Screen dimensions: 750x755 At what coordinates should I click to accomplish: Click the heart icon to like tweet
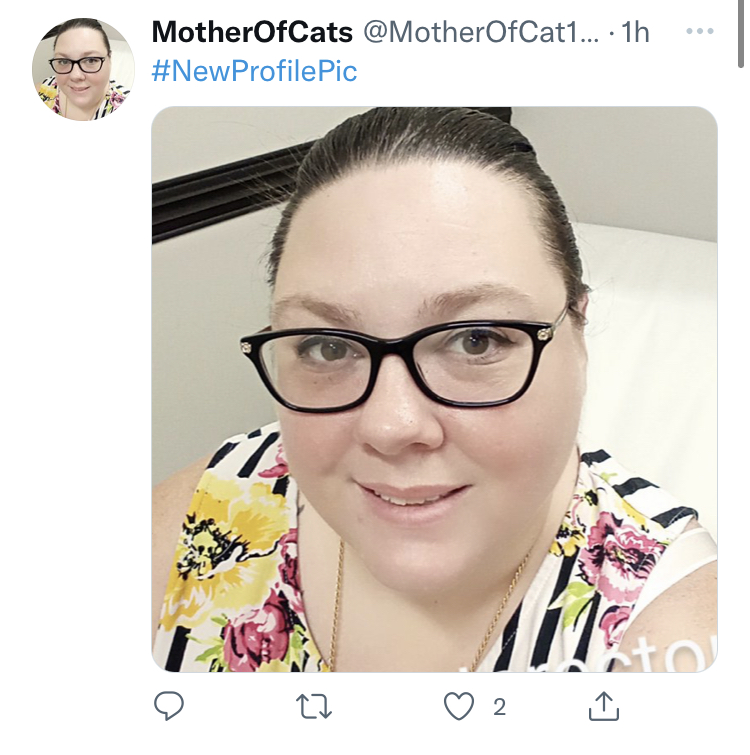[459, 706]
